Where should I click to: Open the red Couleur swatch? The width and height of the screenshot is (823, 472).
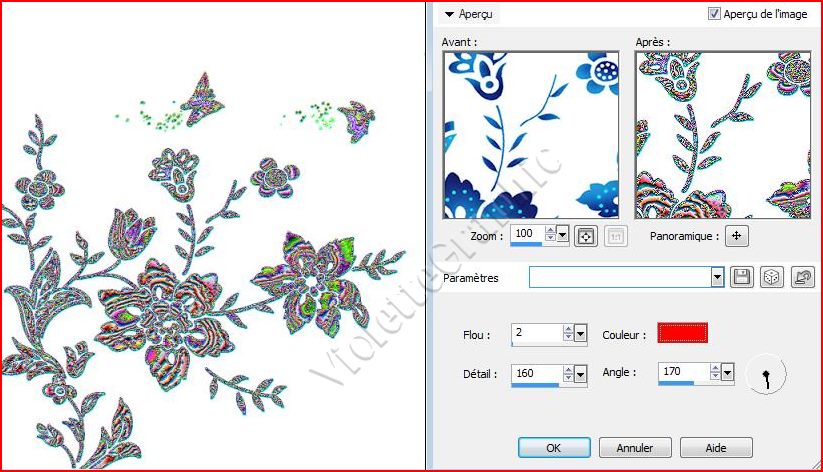(682, 333)
